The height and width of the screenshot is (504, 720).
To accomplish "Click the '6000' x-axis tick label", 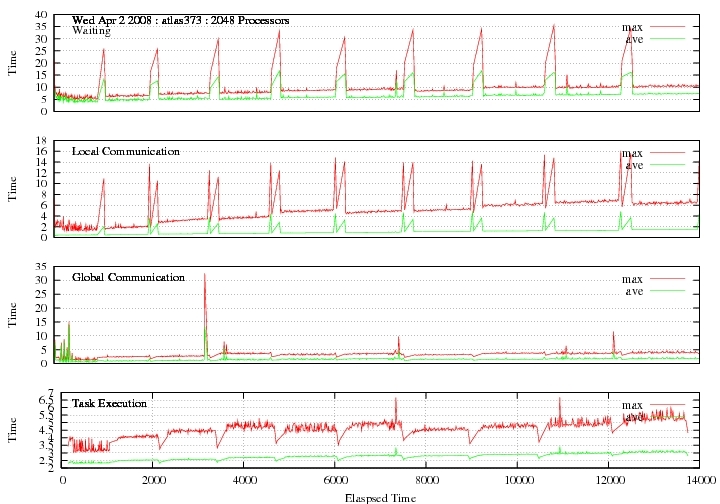I will [x=335, y=480].
